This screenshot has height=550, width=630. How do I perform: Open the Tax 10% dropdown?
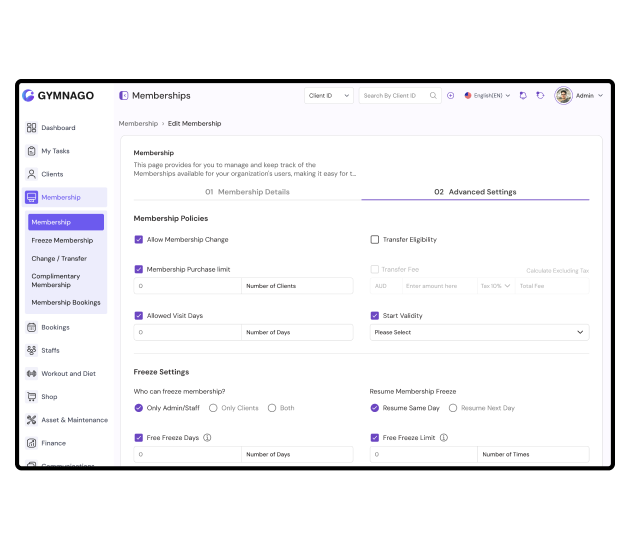pos(496,286)
